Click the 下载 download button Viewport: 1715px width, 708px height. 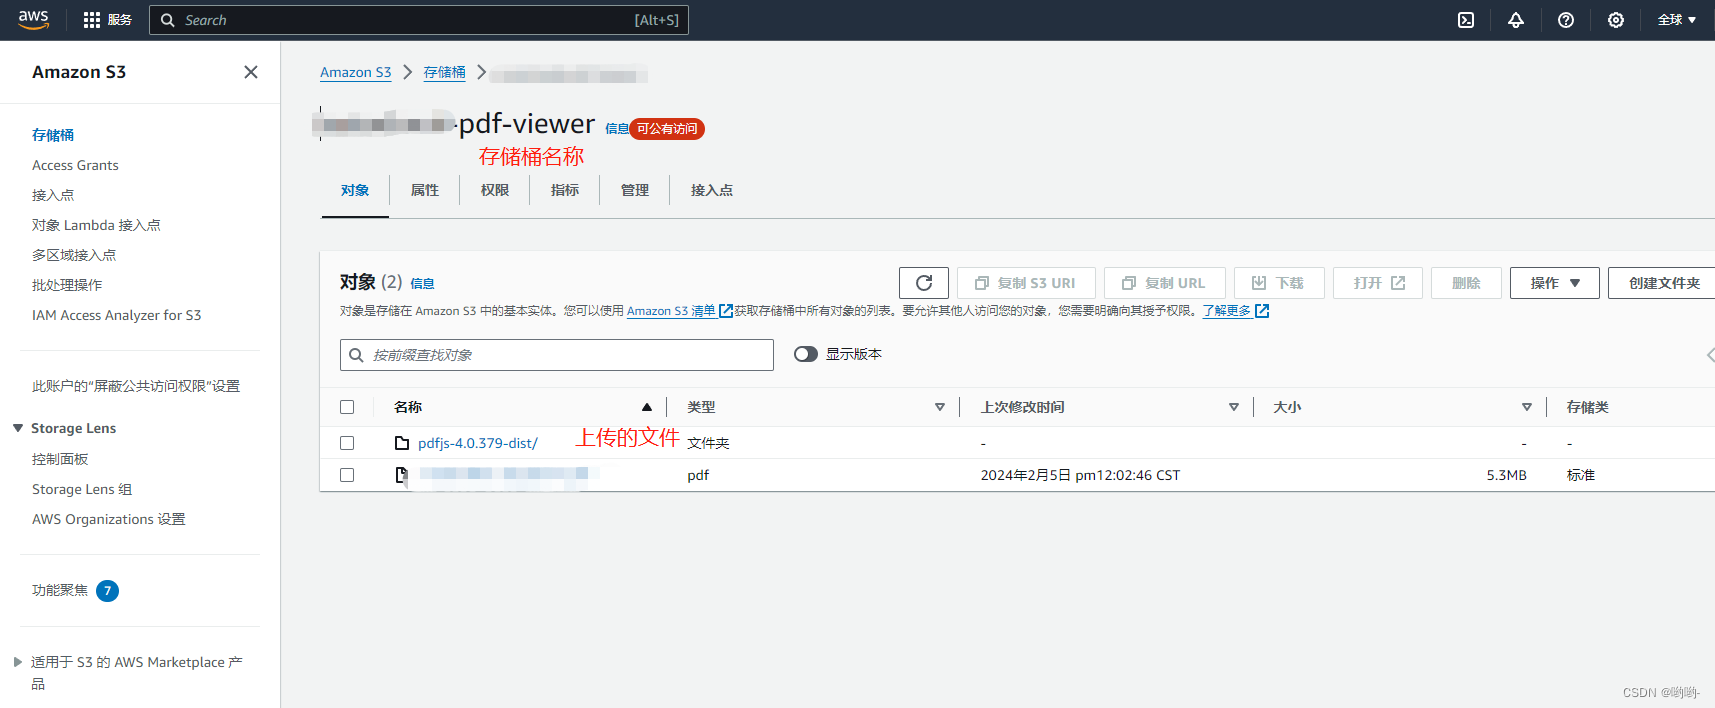pos(1279,283)
